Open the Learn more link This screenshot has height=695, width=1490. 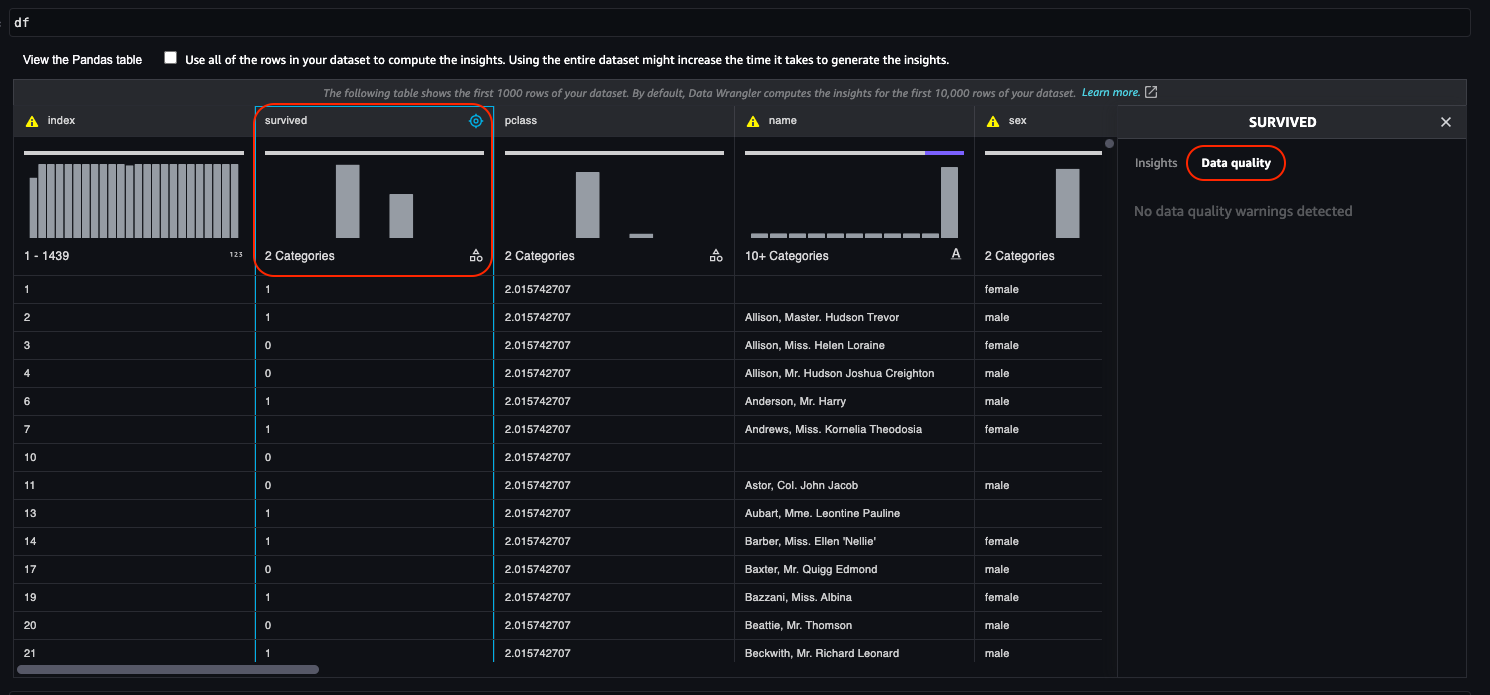1111,92
